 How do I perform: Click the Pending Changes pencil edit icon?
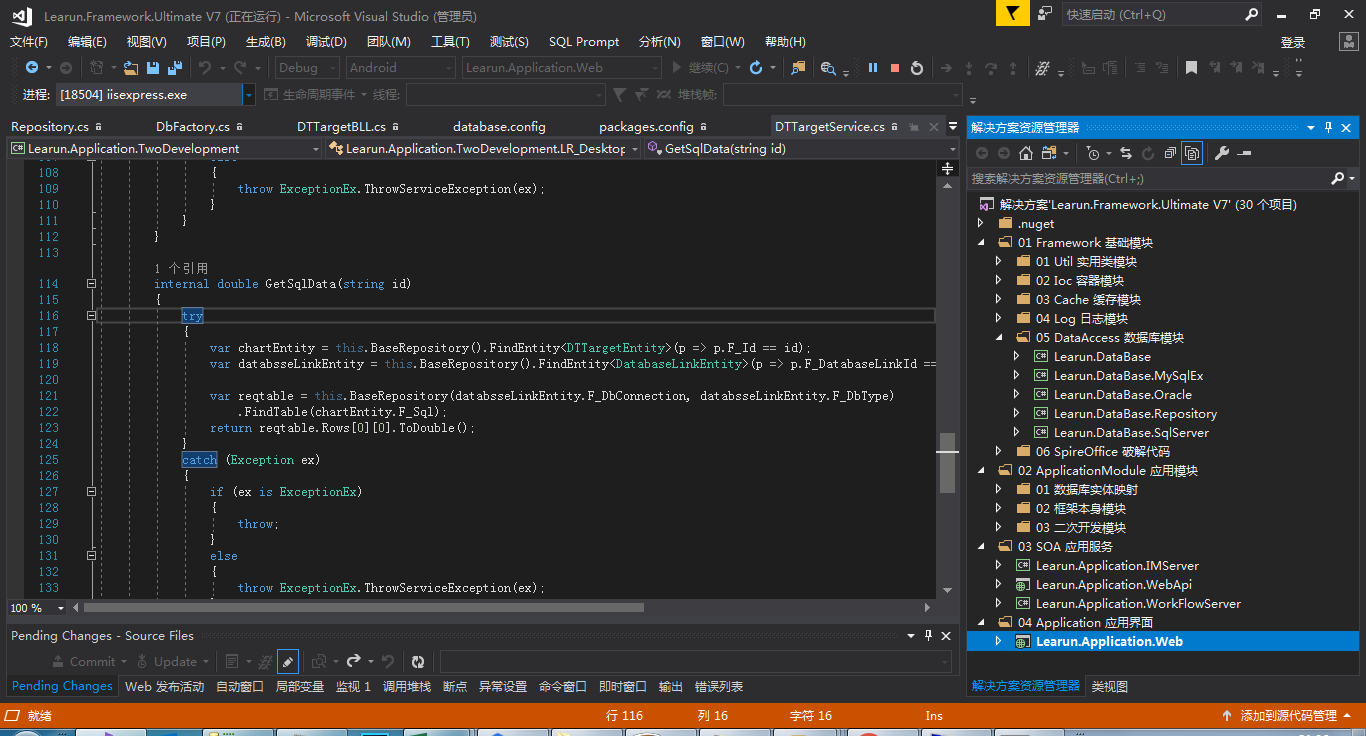[x=287, y=661]
